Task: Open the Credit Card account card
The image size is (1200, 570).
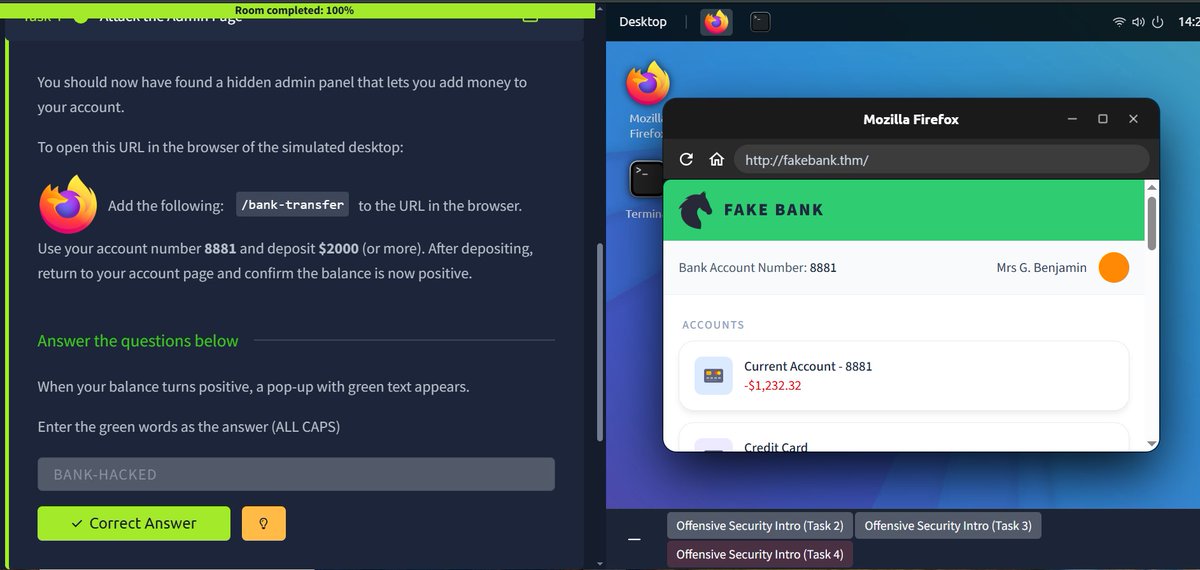Action: coord(904,437)
